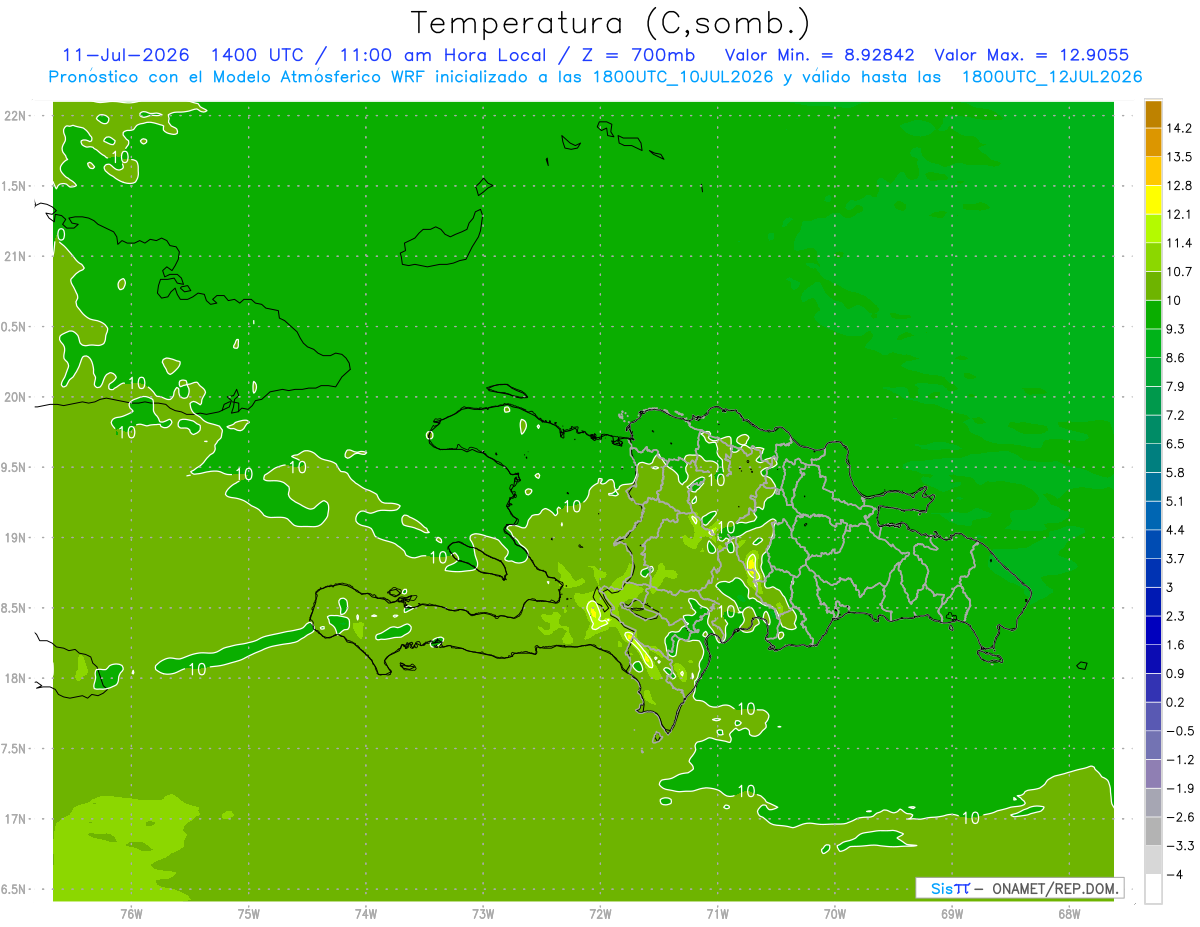
Task: Click the '1400 UTC' time text
Action: click(x=256, y=55)
